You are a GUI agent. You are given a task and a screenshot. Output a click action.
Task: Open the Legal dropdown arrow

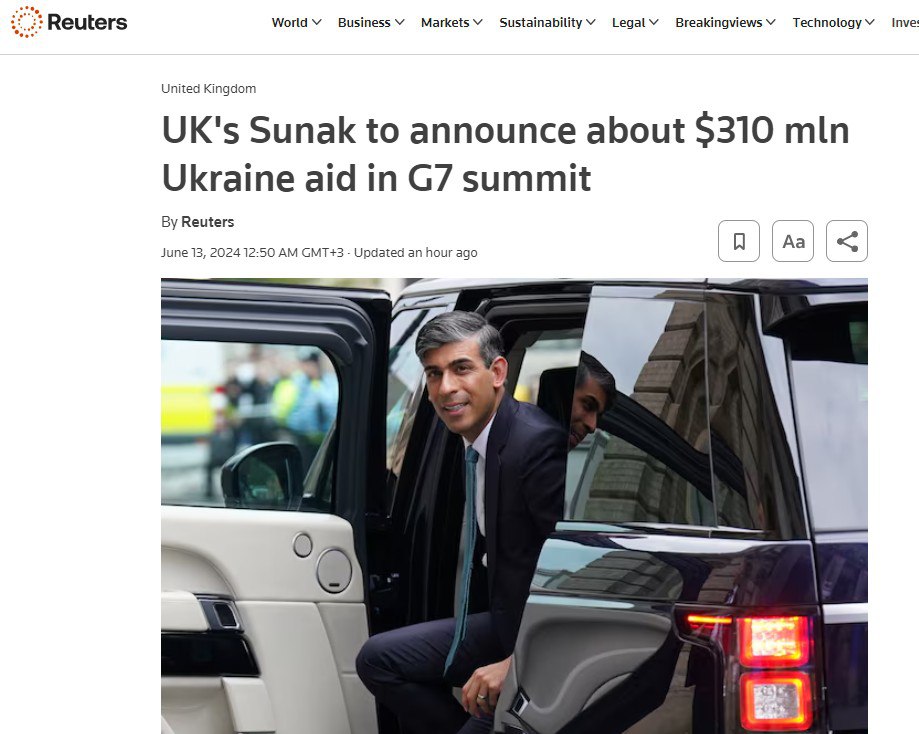point(654,22)
